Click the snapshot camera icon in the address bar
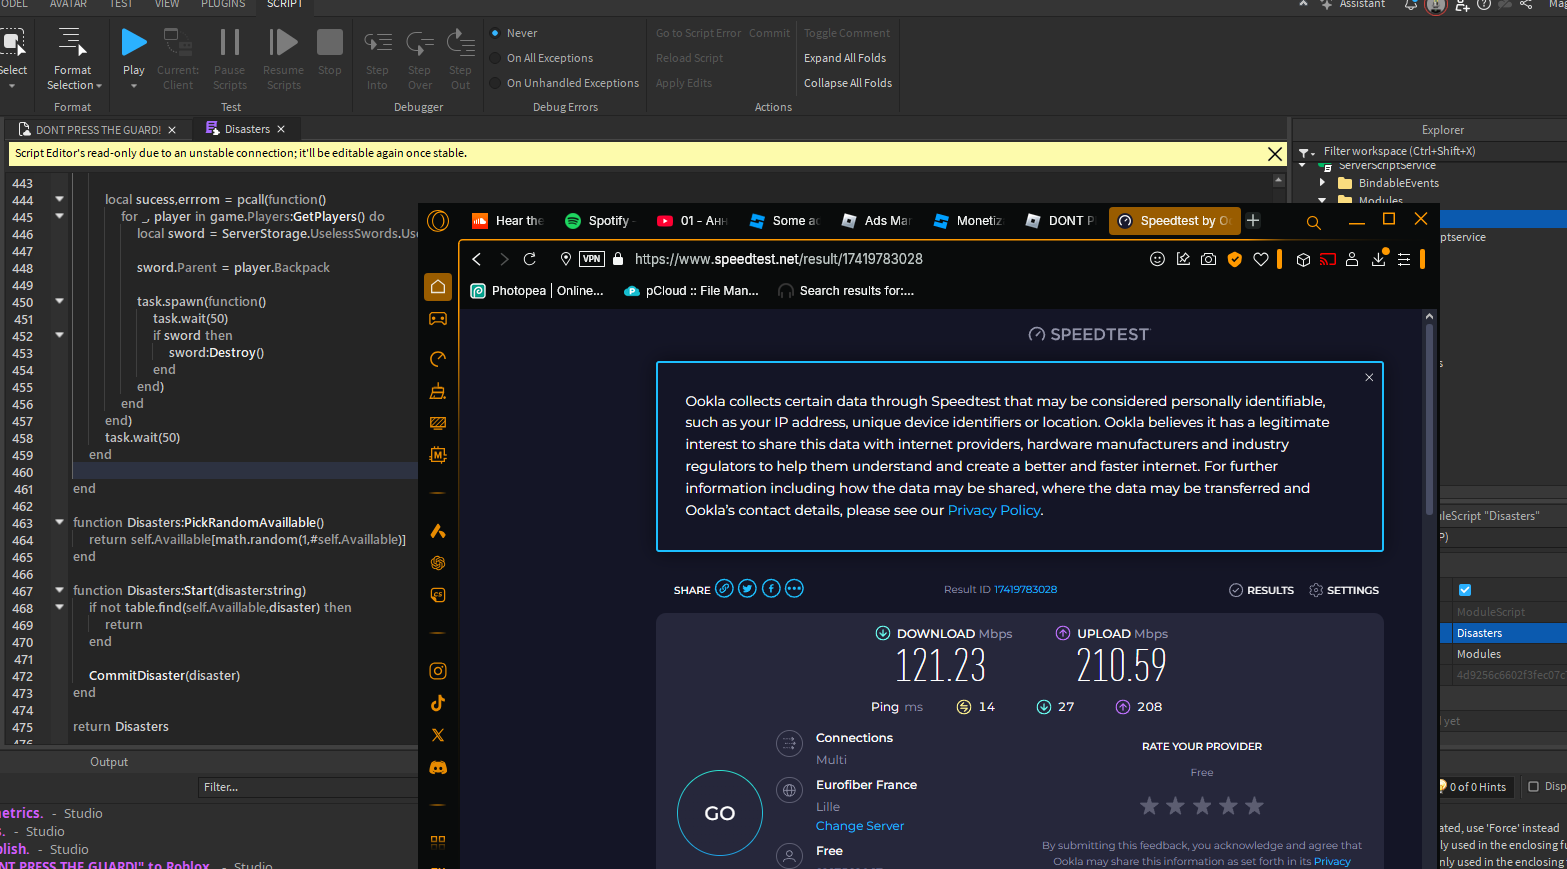 click(x=1208, y=259)
